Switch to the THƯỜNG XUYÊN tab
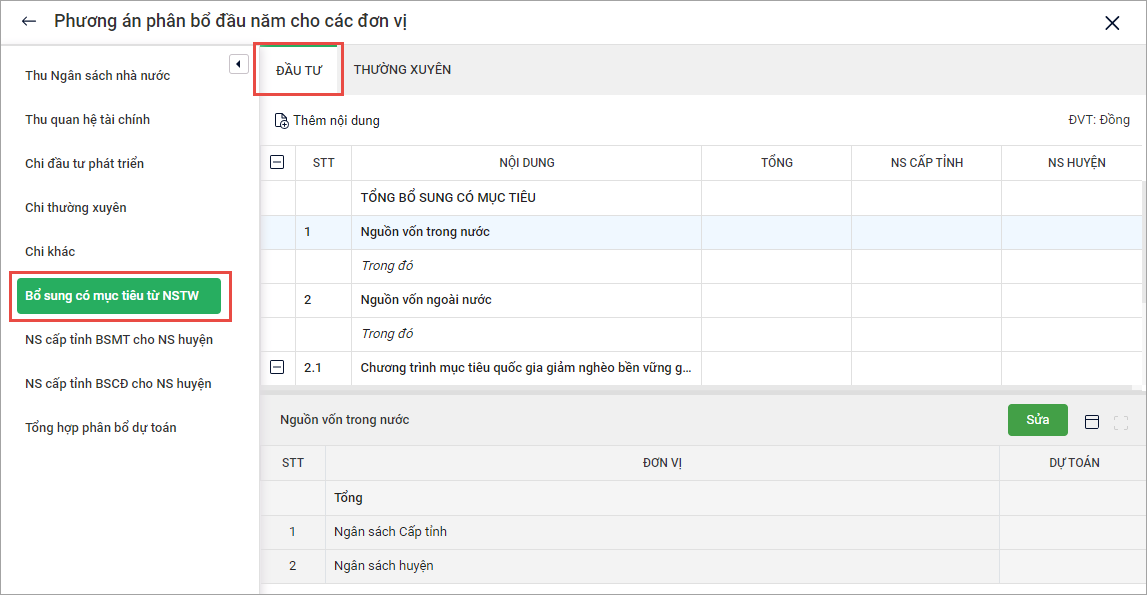Image resolution: width=1147 pixels, height=595 pixels. pos(402,70)
